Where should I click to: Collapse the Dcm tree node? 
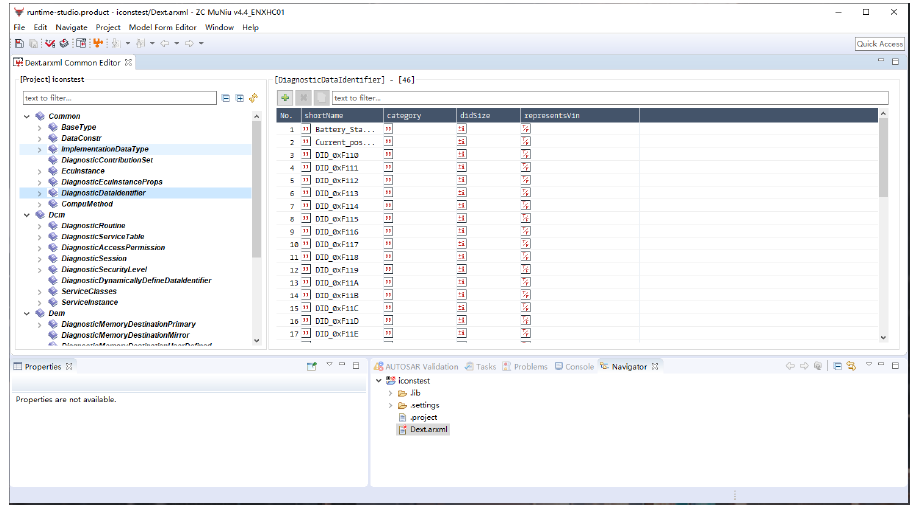click(27, 215)
